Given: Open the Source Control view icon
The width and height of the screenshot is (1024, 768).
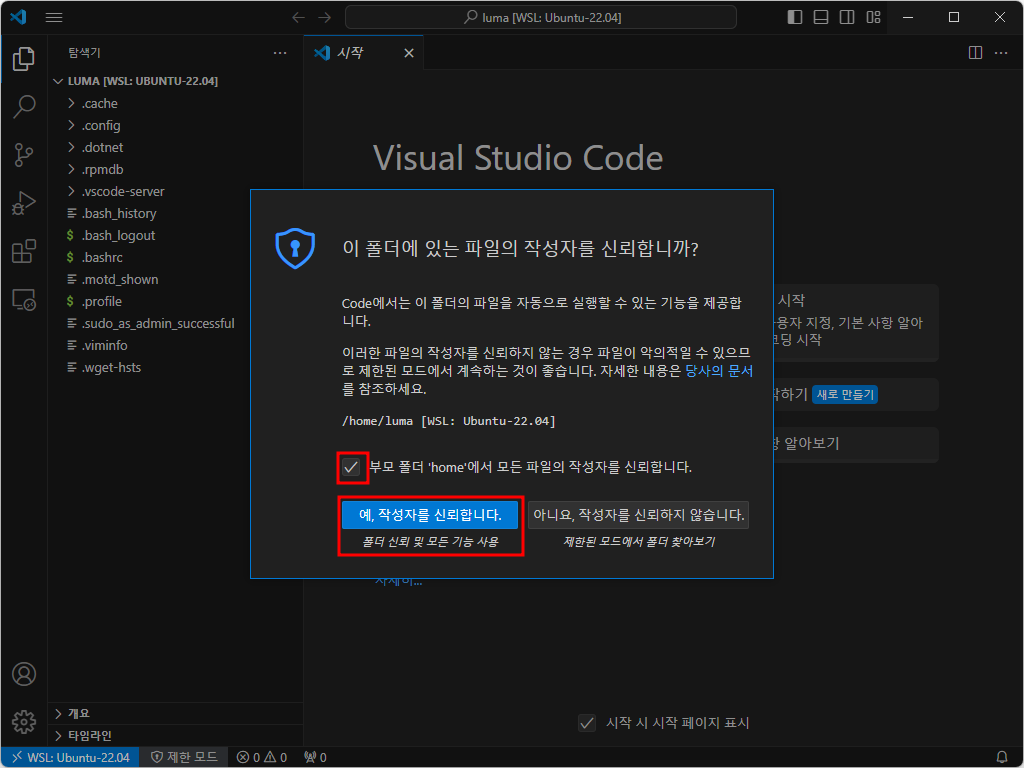Looking at the screenshot, I should point(24,155).
